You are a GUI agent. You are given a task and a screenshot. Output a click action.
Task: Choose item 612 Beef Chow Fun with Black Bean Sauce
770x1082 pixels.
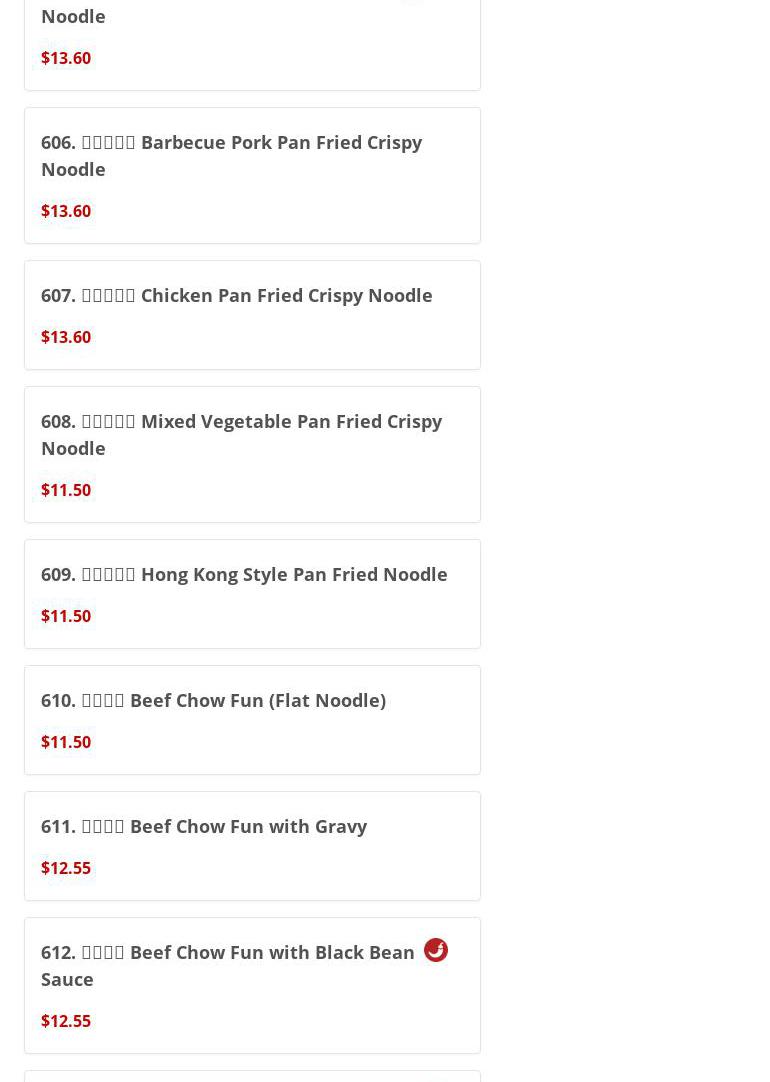tap(227, 953)
